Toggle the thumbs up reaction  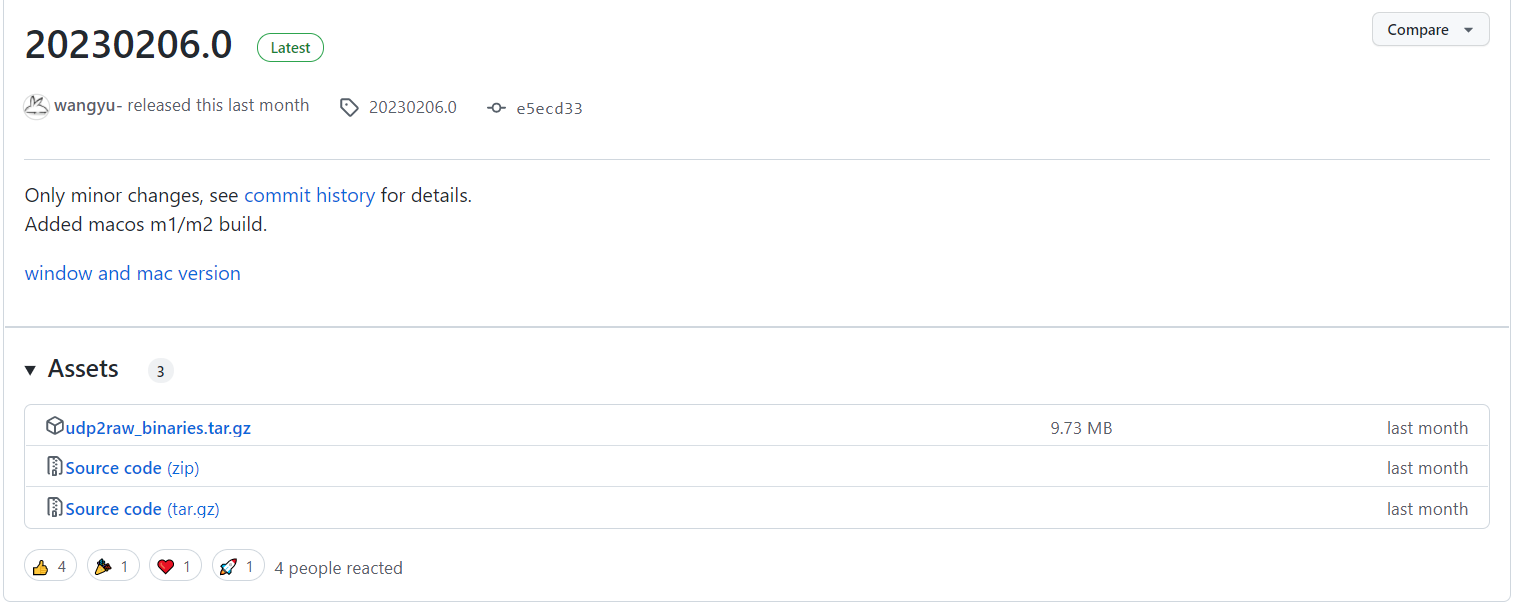50,567
